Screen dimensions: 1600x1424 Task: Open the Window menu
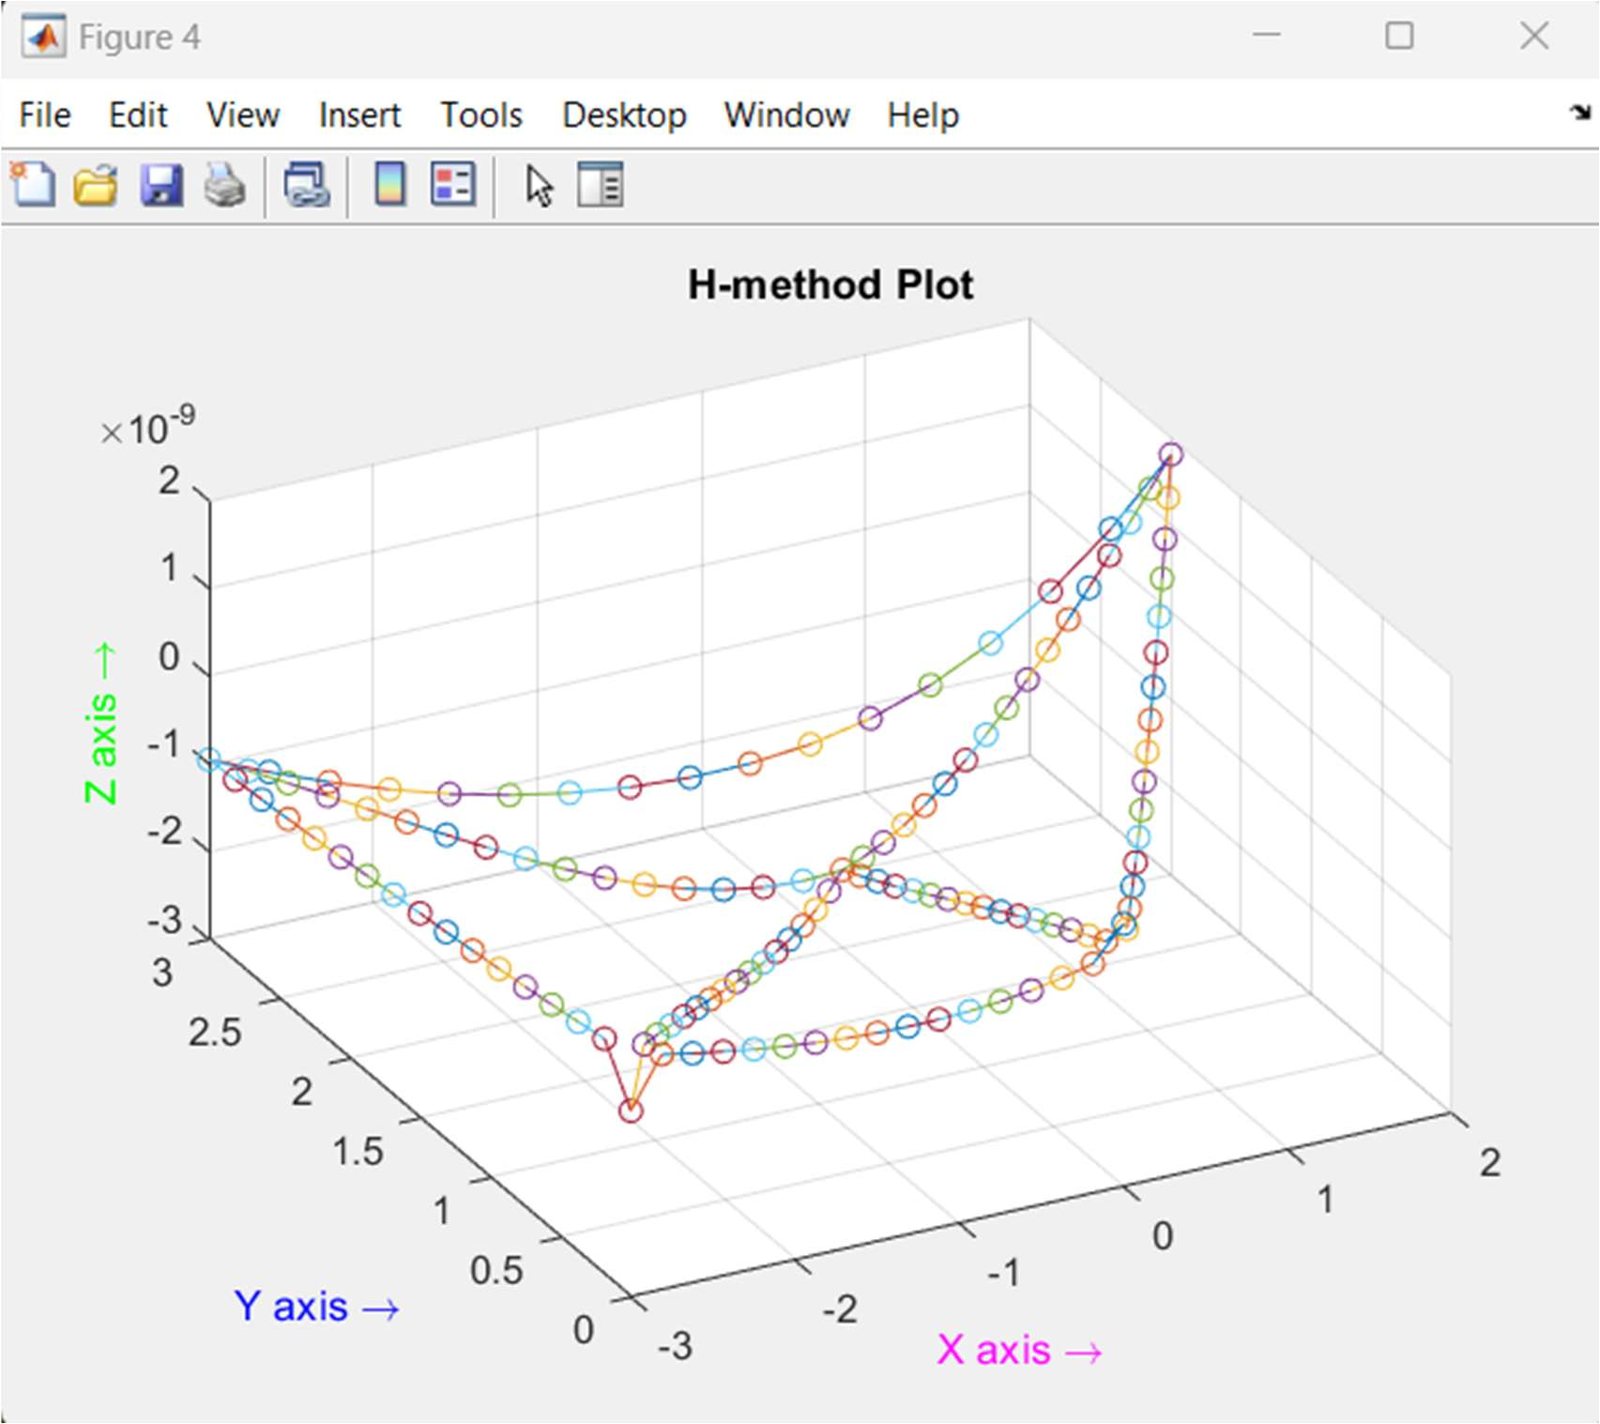[x=787, y=115]
